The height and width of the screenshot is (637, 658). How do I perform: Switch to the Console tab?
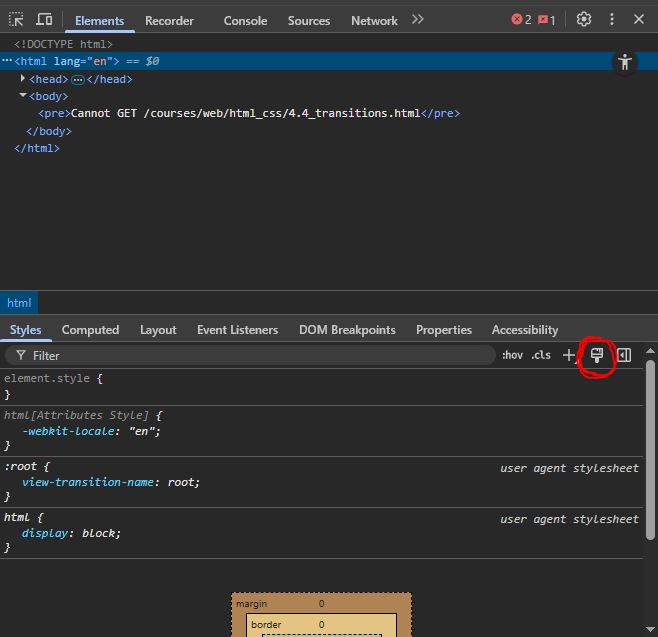point(245,20)
